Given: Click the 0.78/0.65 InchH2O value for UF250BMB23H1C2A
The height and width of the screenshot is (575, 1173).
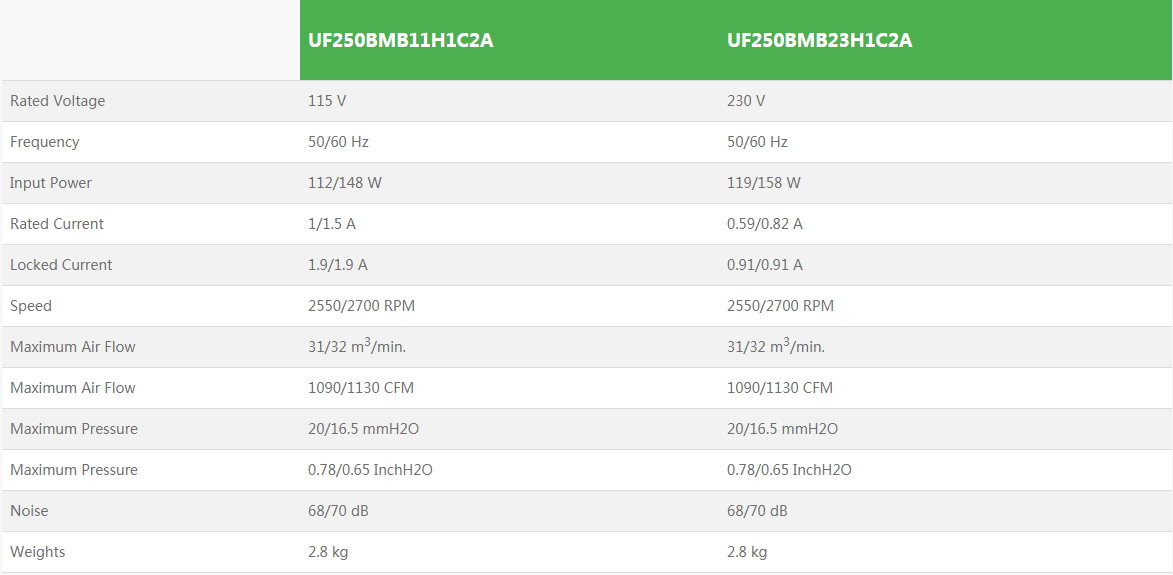Looking at the screenshot, I should [789, 470].
